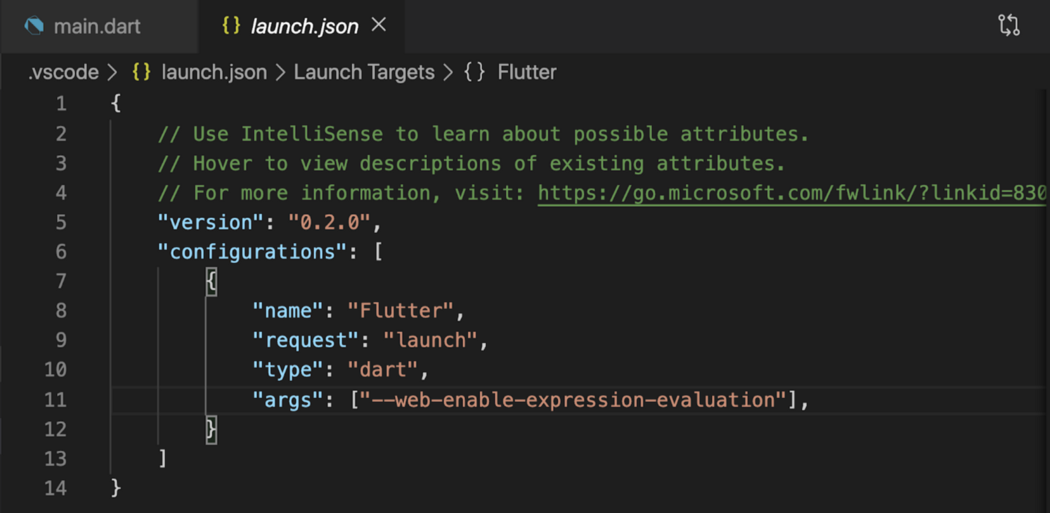The image size is (1050, 513).
Task: Expand the Launch Targets breadcrumb
Action: (x=363, y=72)
